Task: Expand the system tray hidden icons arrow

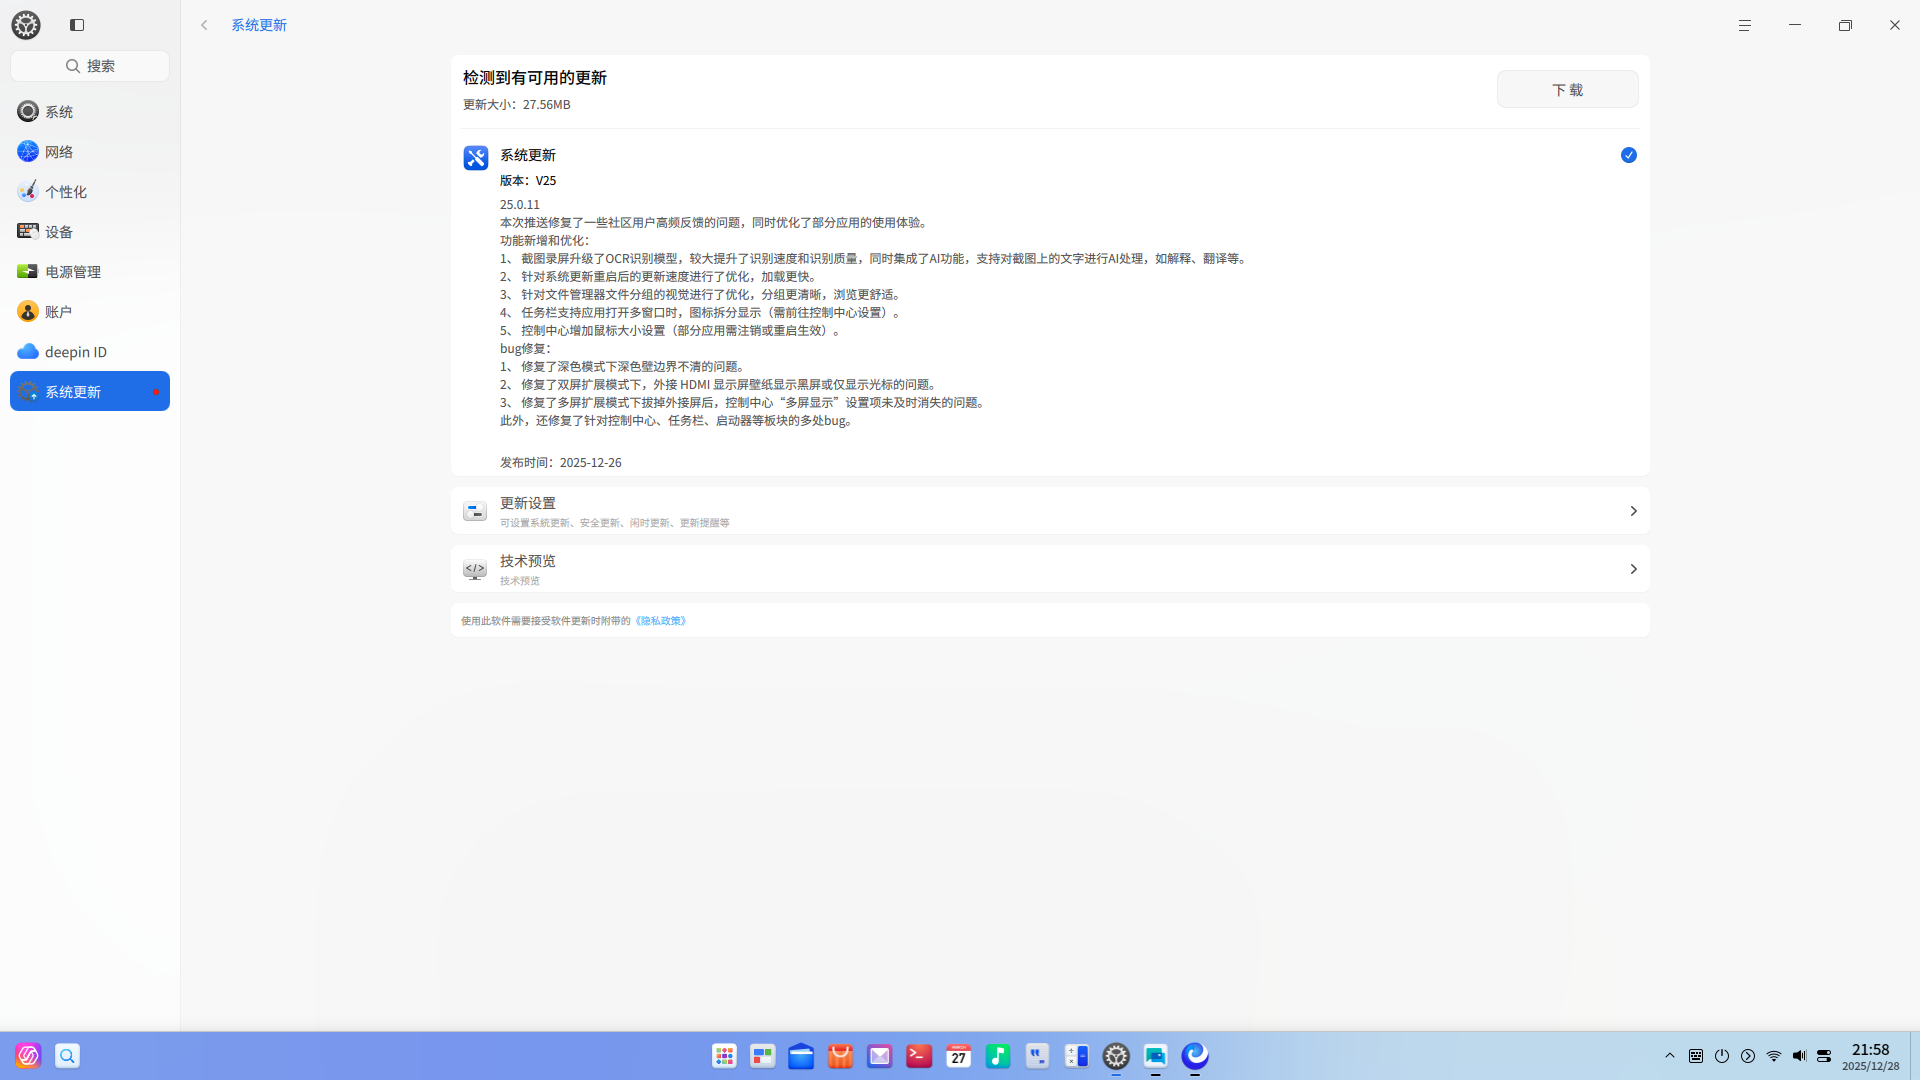Action: 1669,1056
